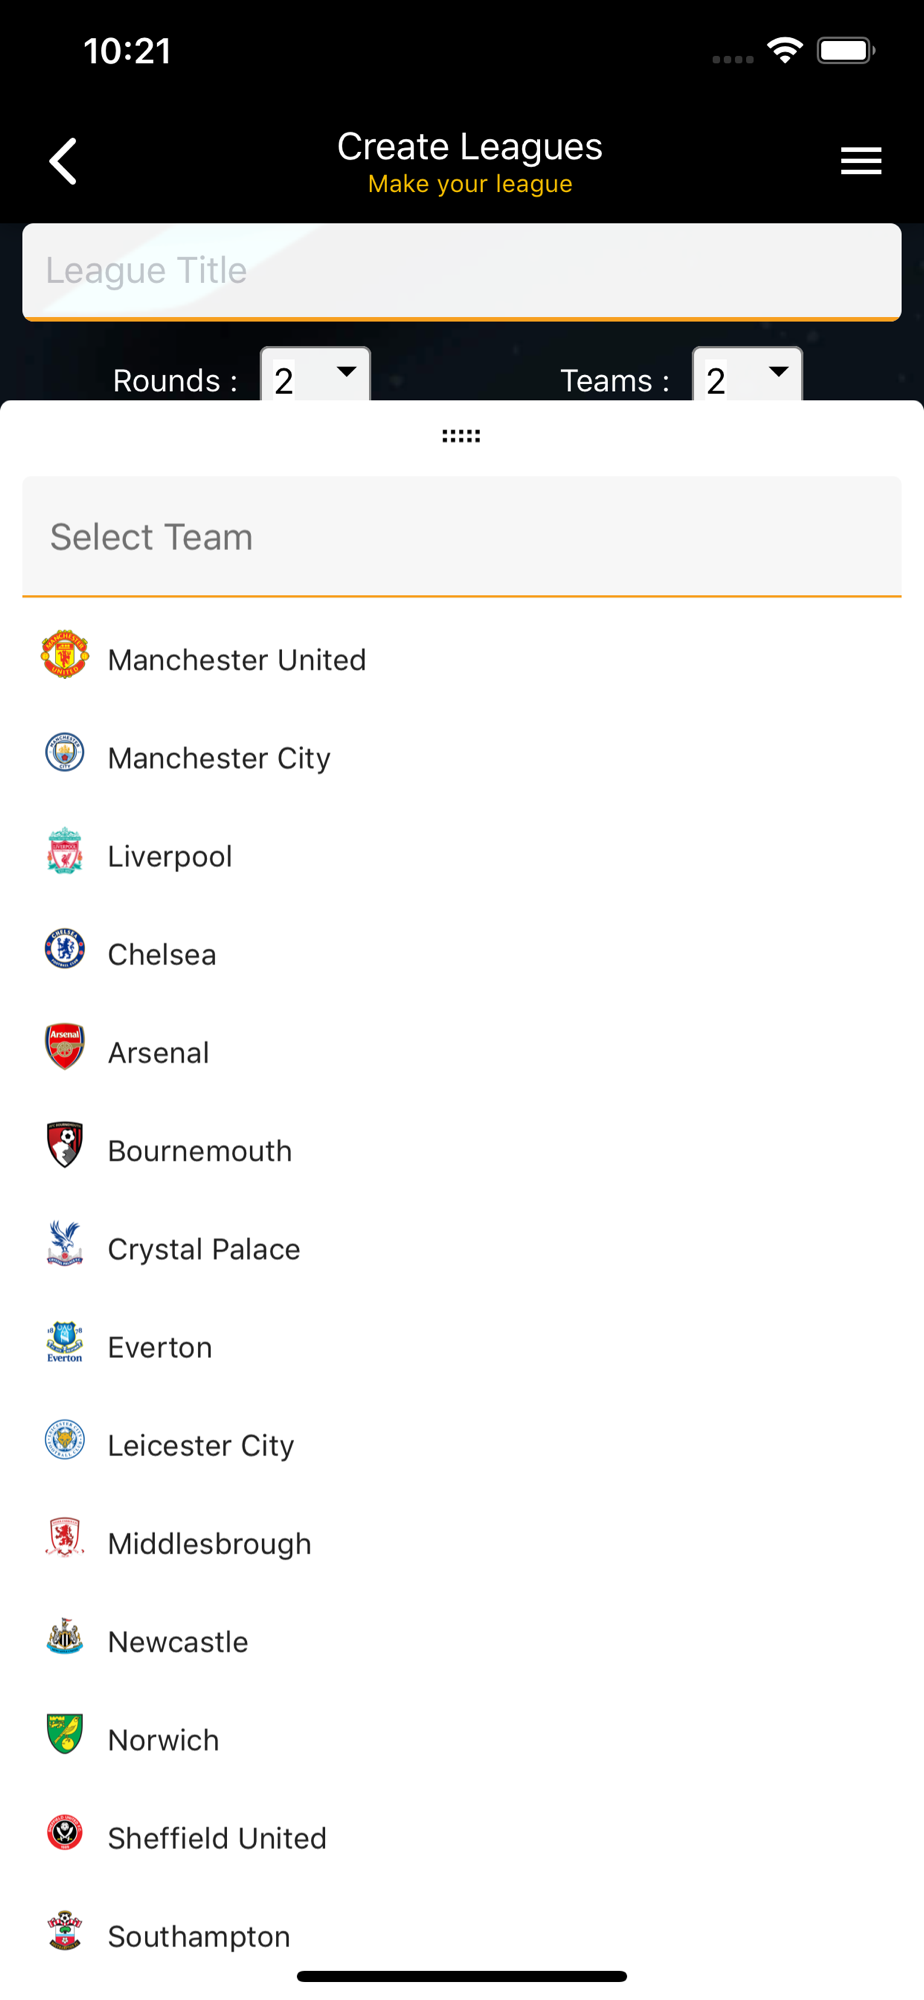Tap the Chelsea club badge
The image size is (924, 2000).
[65, 950]
